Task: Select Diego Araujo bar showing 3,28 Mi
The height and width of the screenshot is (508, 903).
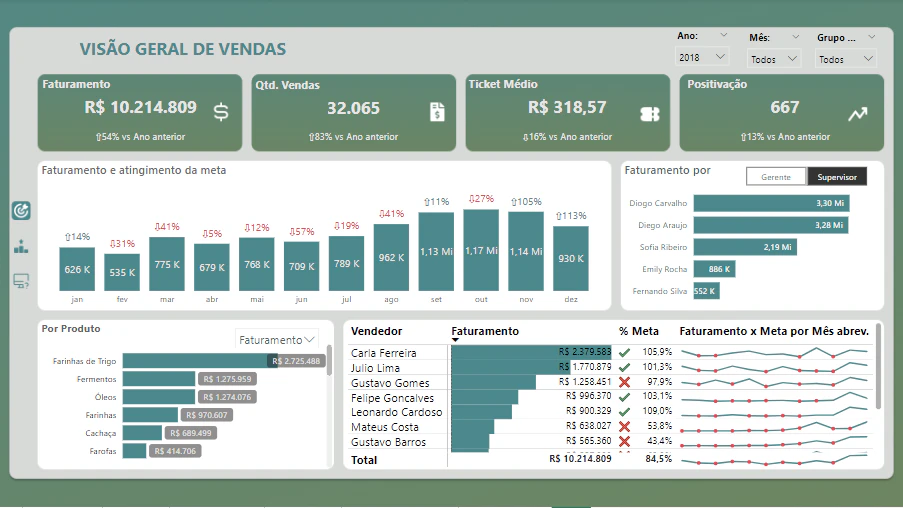Action: tap(771, 225)
